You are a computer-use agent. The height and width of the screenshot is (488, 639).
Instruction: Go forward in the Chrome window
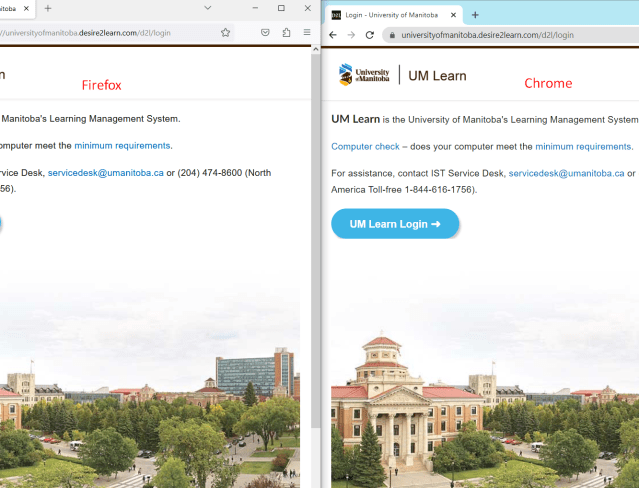pyautogui.click(x=351, y=35)
